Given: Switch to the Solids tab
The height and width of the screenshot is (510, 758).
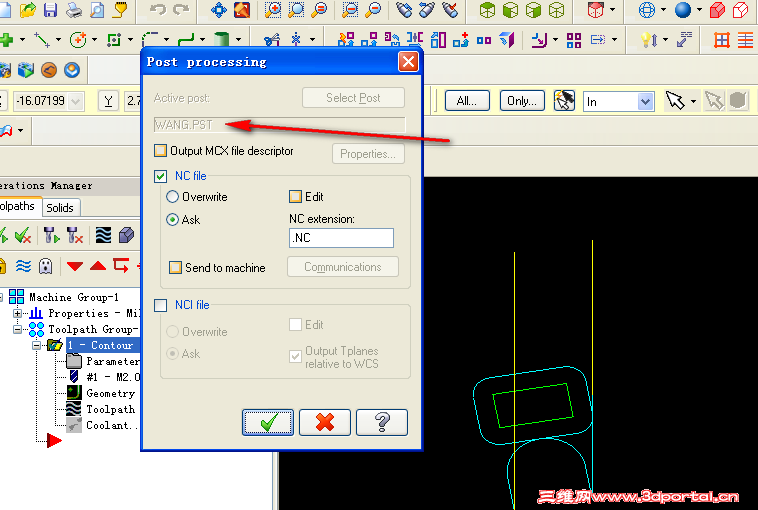Looking at the screenshot, I should [60, 207].
